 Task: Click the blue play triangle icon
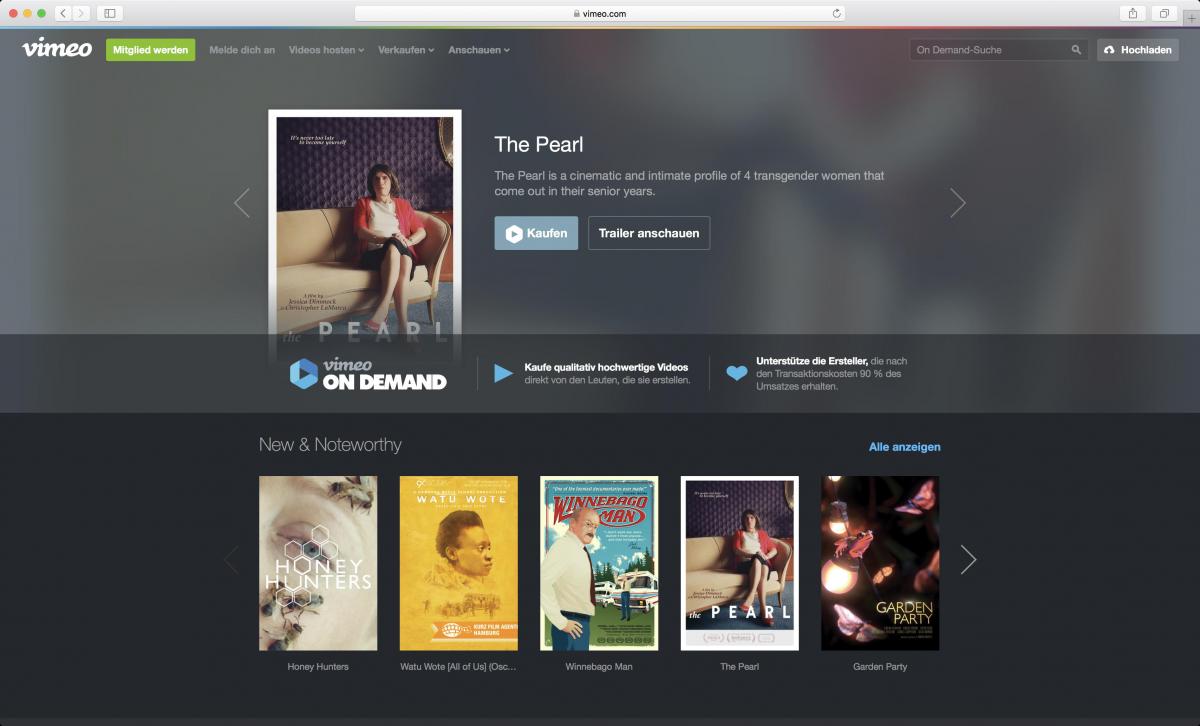pyautogui.click(x=503, y=373)
